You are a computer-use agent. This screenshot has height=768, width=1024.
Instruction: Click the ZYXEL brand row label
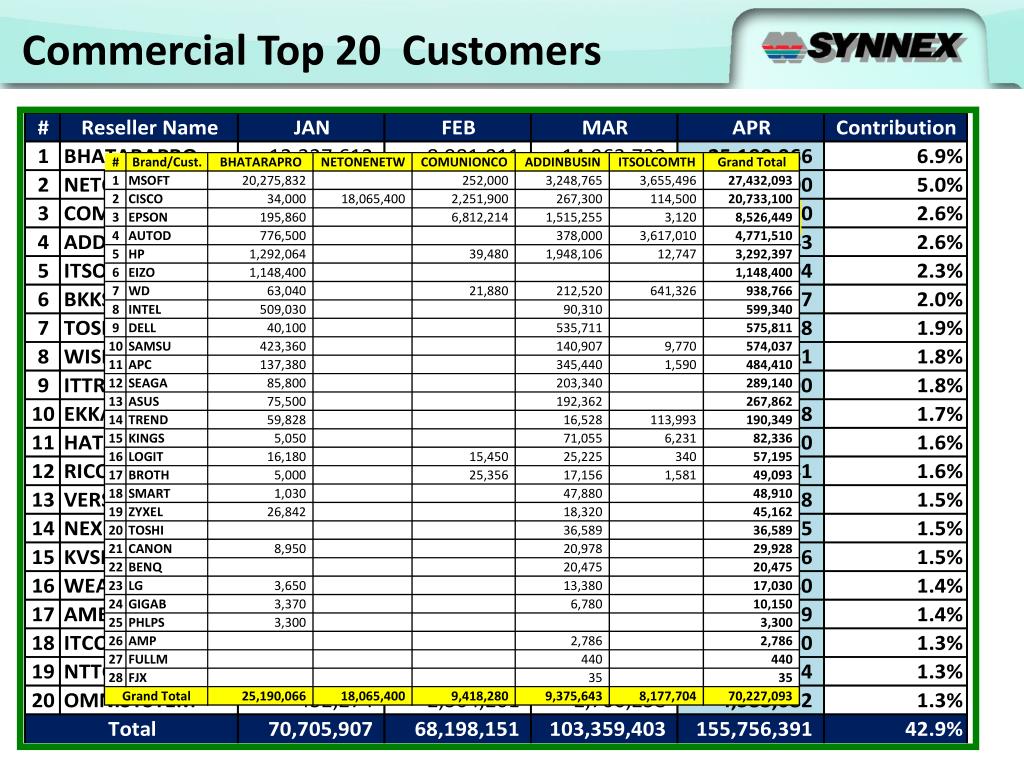tap(146, 512)
